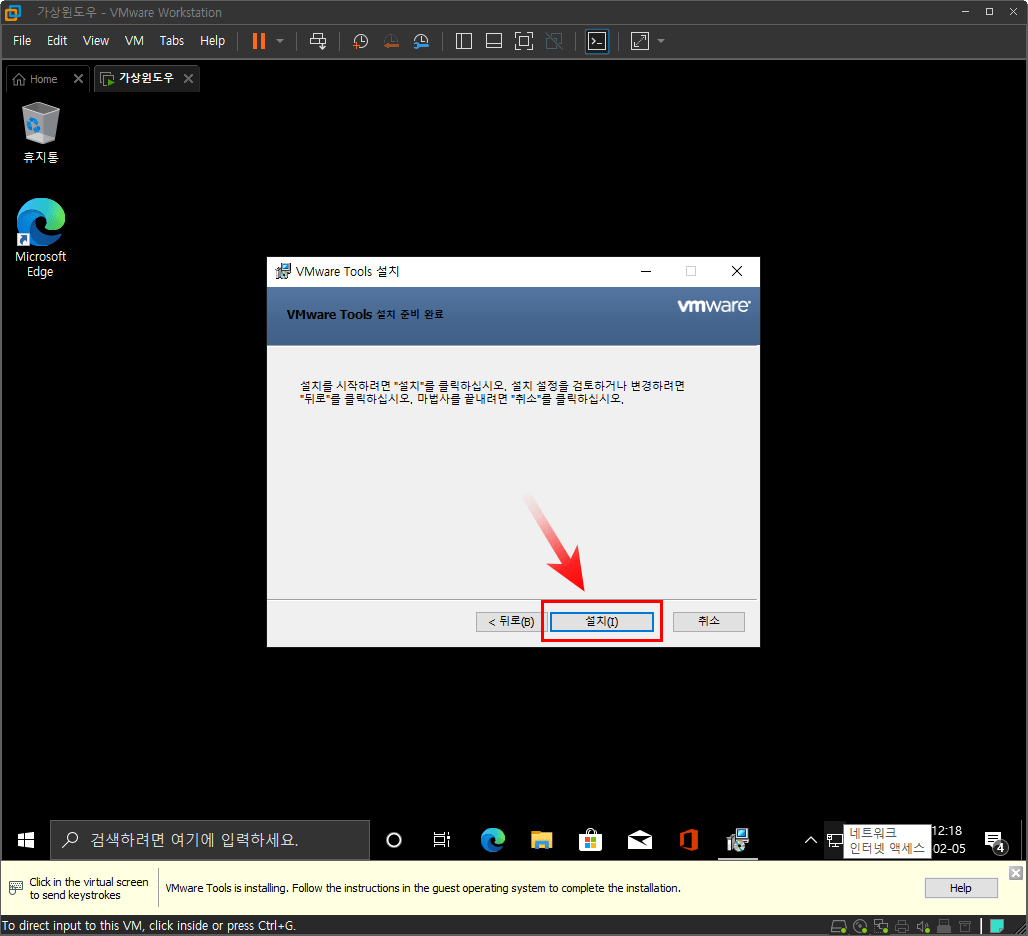Minimize the VMware Tools 설치 dialog
The width and height of the screenshot is (1028, 936).
[x=646, y=271]
